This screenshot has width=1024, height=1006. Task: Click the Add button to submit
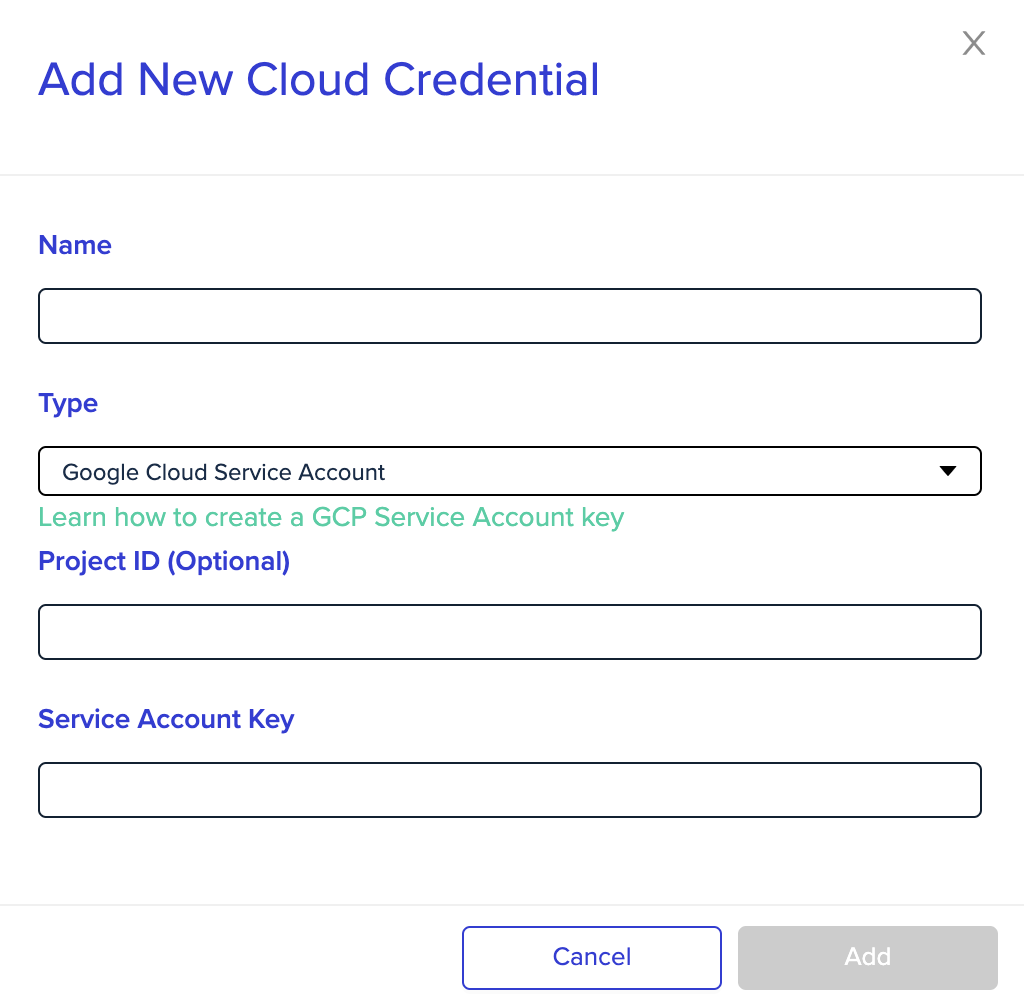867,957
